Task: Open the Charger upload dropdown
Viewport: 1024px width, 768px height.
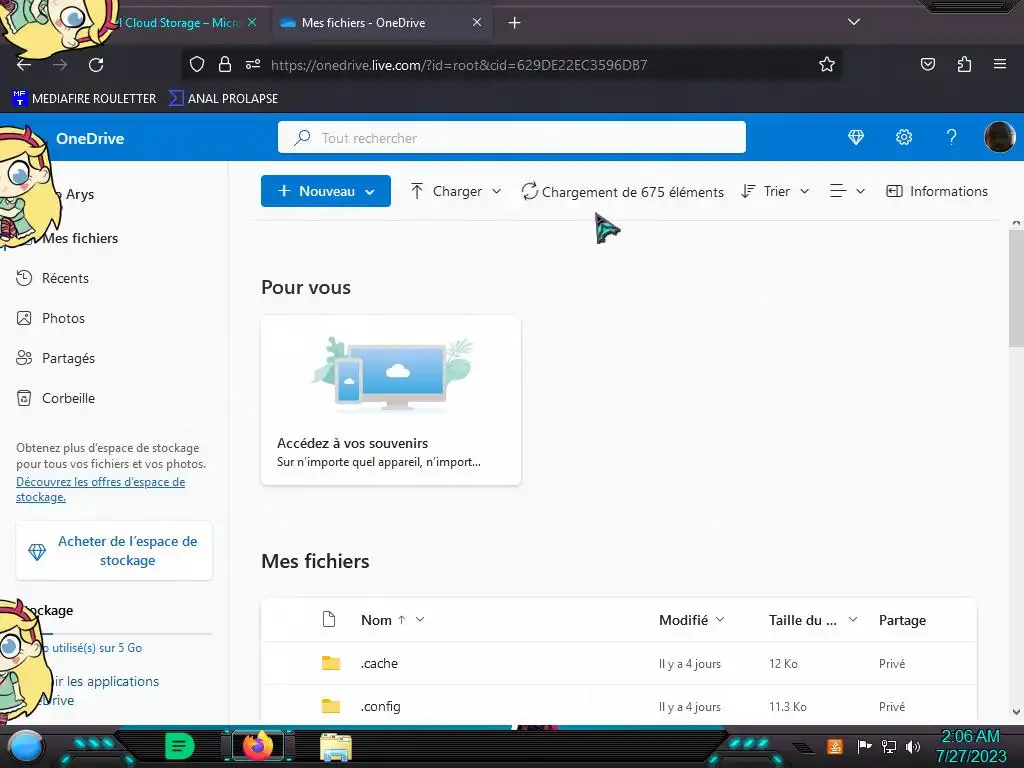Action: [456, 191]
